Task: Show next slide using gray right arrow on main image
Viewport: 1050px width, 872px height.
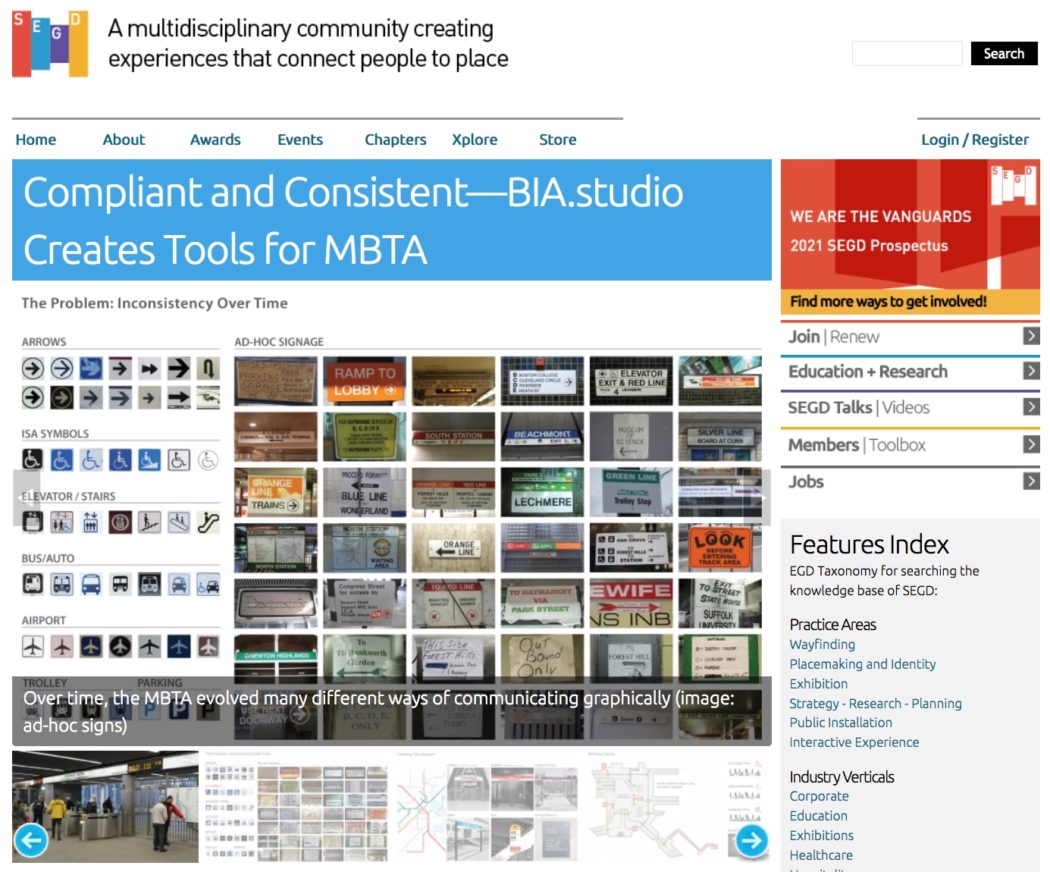Action: [757, 498]
